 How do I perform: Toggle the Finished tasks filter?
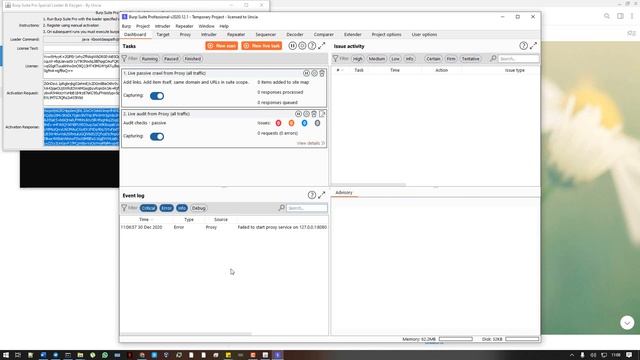(x=193, y=59)
